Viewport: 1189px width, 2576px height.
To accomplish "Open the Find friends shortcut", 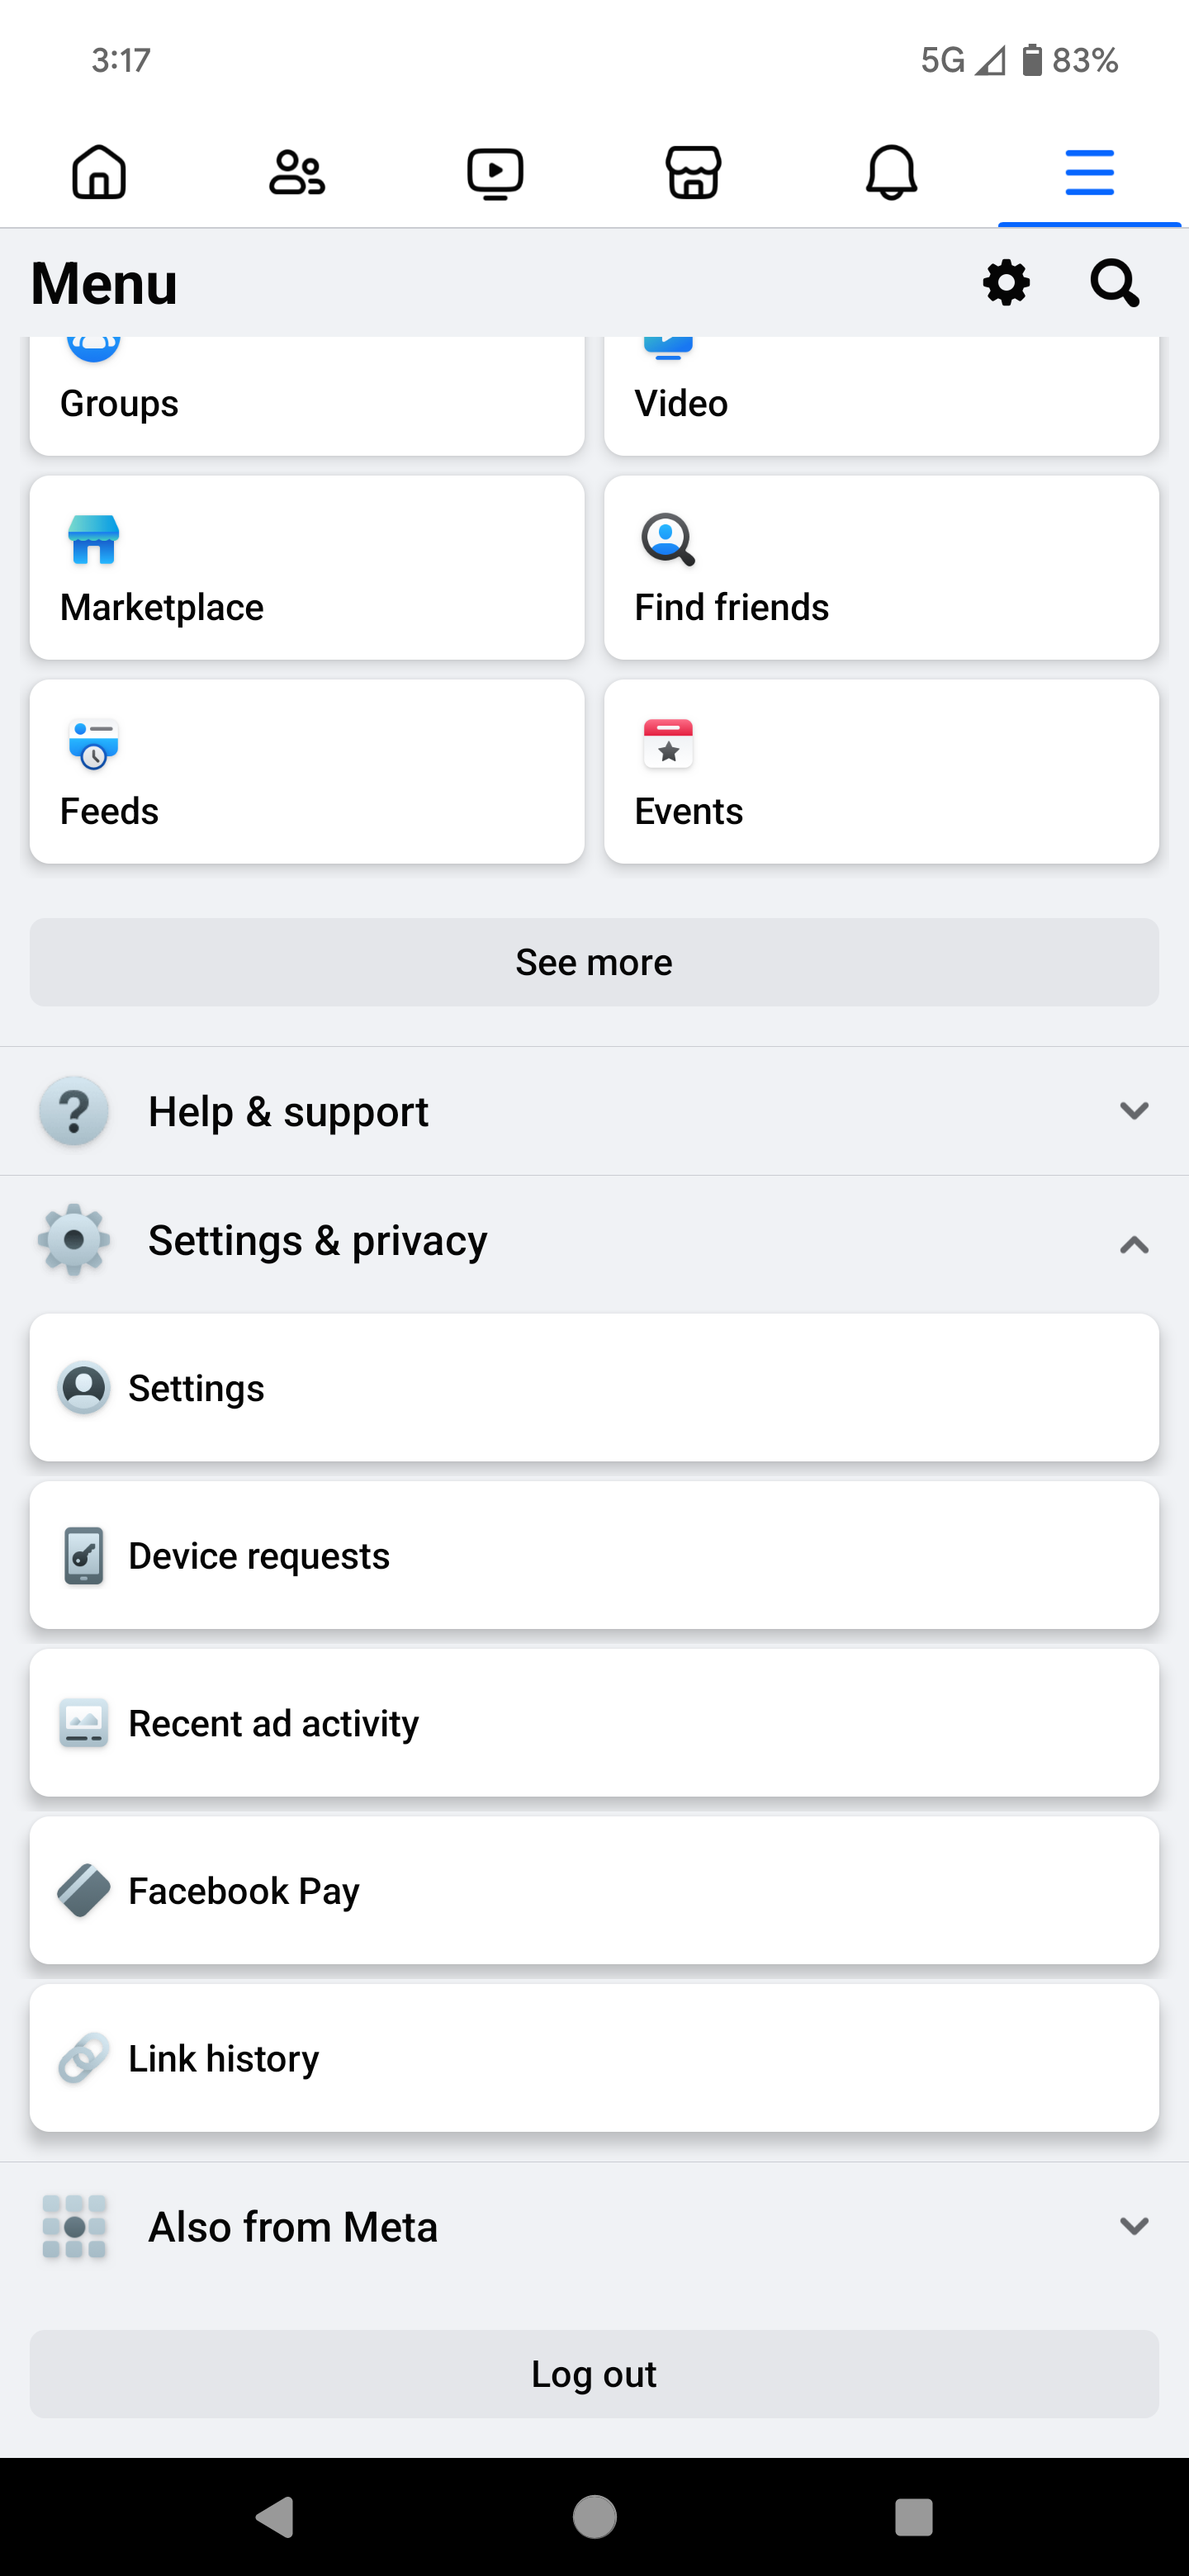I will click(881, 567).
